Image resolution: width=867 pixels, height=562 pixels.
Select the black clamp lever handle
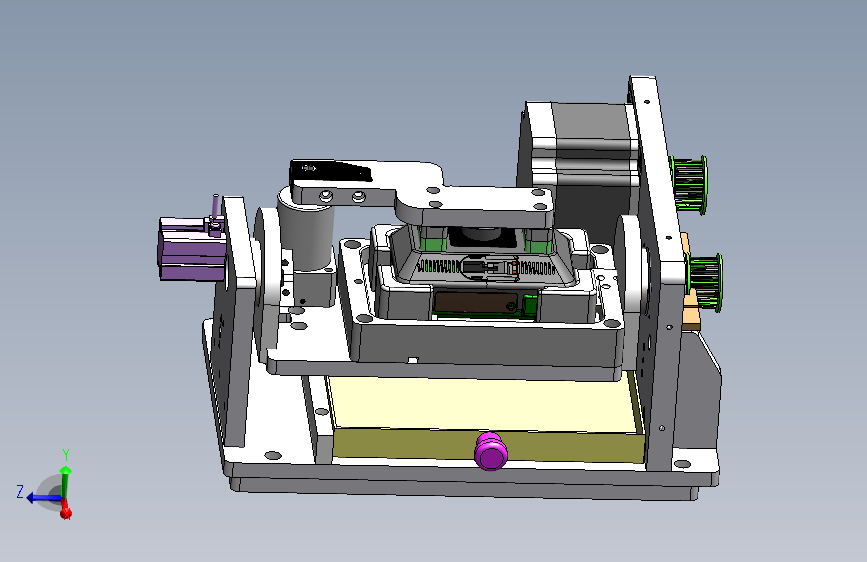[331, 170]
